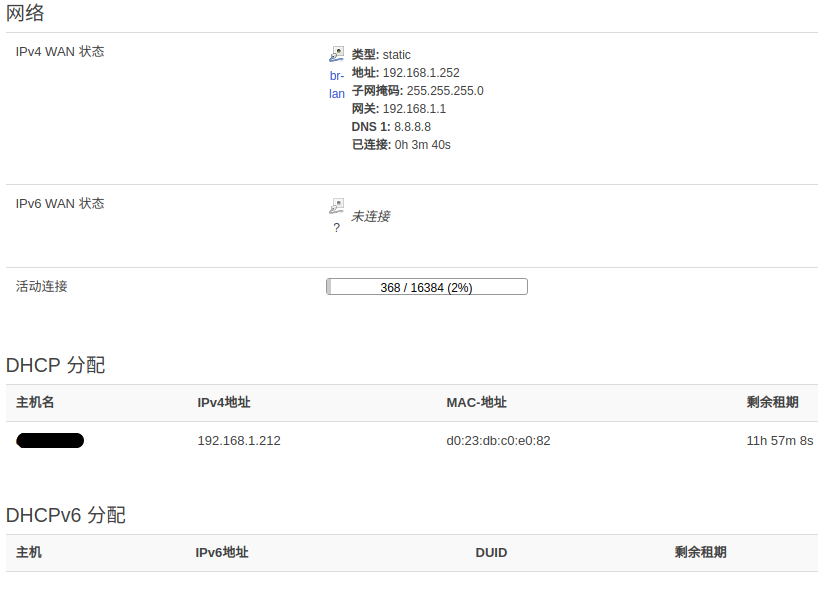
Task: Select the leased IP 192.168.1.212
Action: click(239, 441)
